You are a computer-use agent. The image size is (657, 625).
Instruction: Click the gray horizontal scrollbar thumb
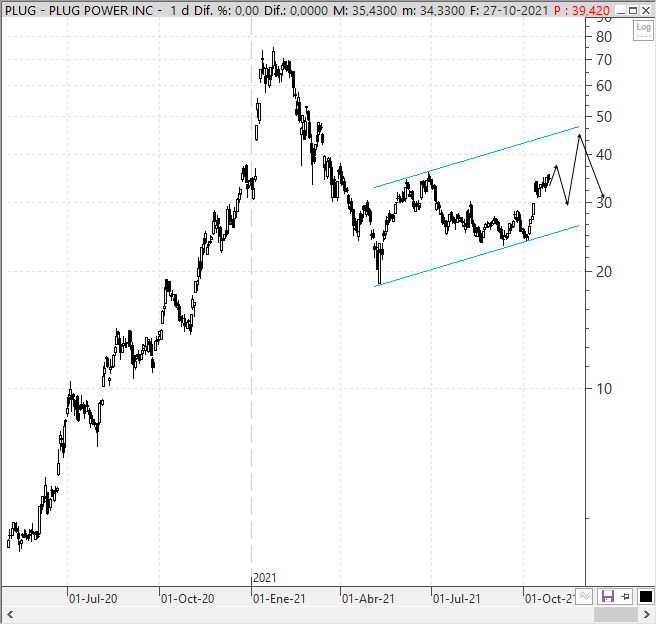pyautogui.click(x=616, y=615)
